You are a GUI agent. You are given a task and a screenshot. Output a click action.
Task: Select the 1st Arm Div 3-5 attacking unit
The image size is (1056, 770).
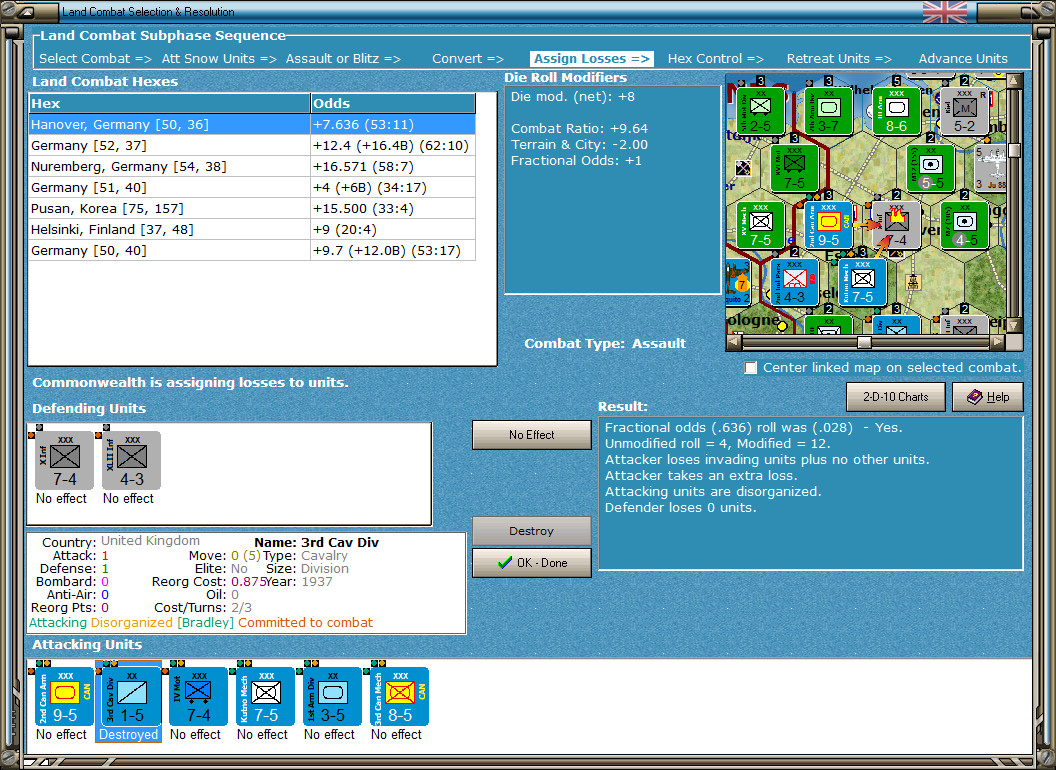click(332, 697)
